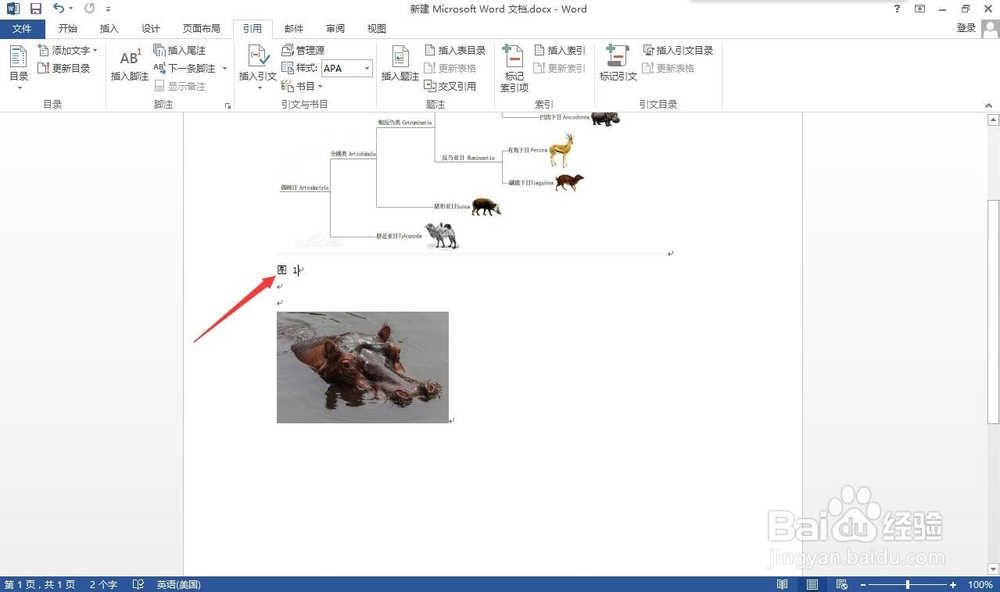Save the document via Quick Access toolbar

tap(36, 9)
